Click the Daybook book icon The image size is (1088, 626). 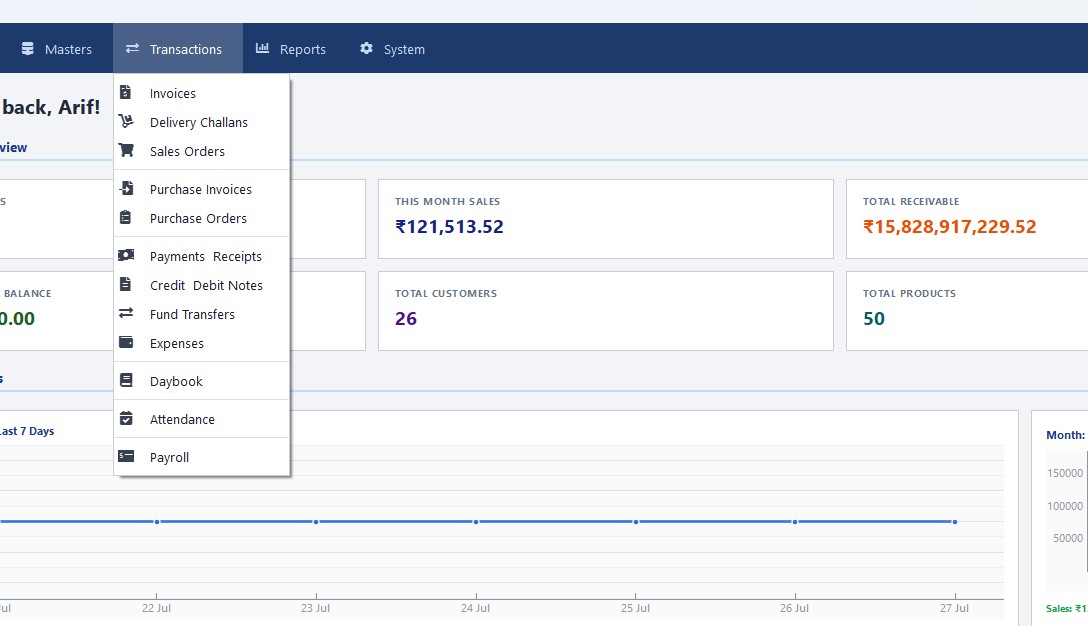coord(126,380)
